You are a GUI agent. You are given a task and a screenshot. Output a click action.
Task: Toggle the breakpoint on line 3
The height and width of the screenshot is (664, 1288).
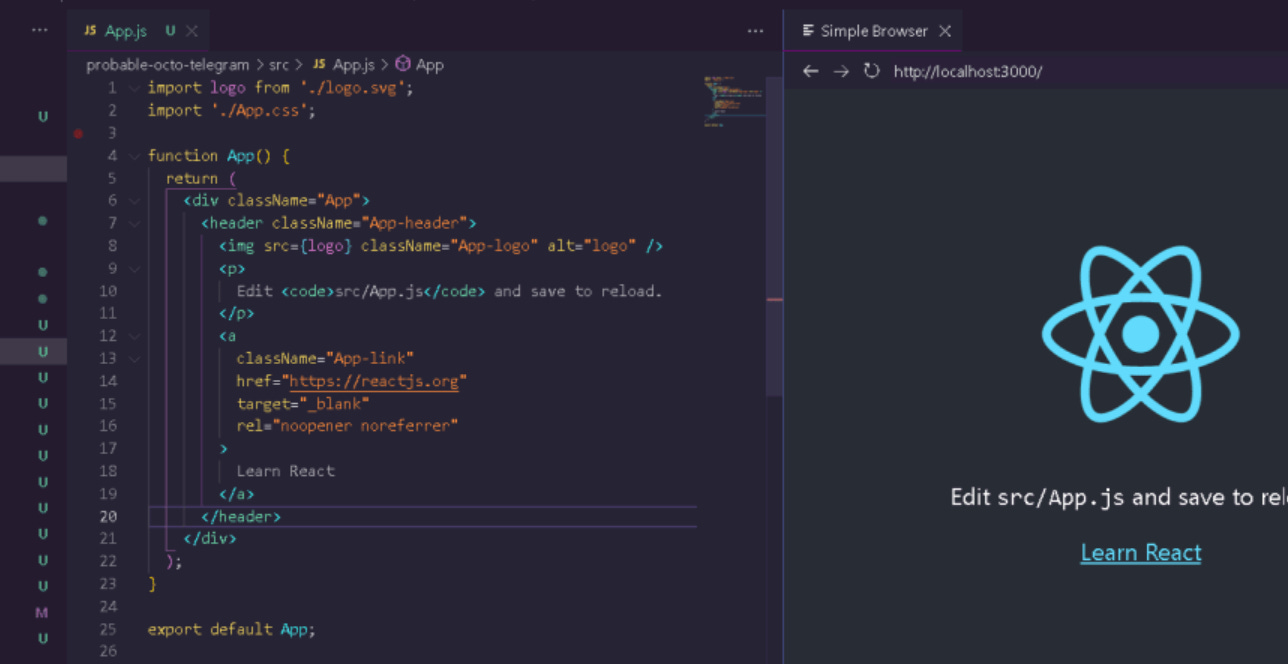pyautogui.click(x=78, y=133)
